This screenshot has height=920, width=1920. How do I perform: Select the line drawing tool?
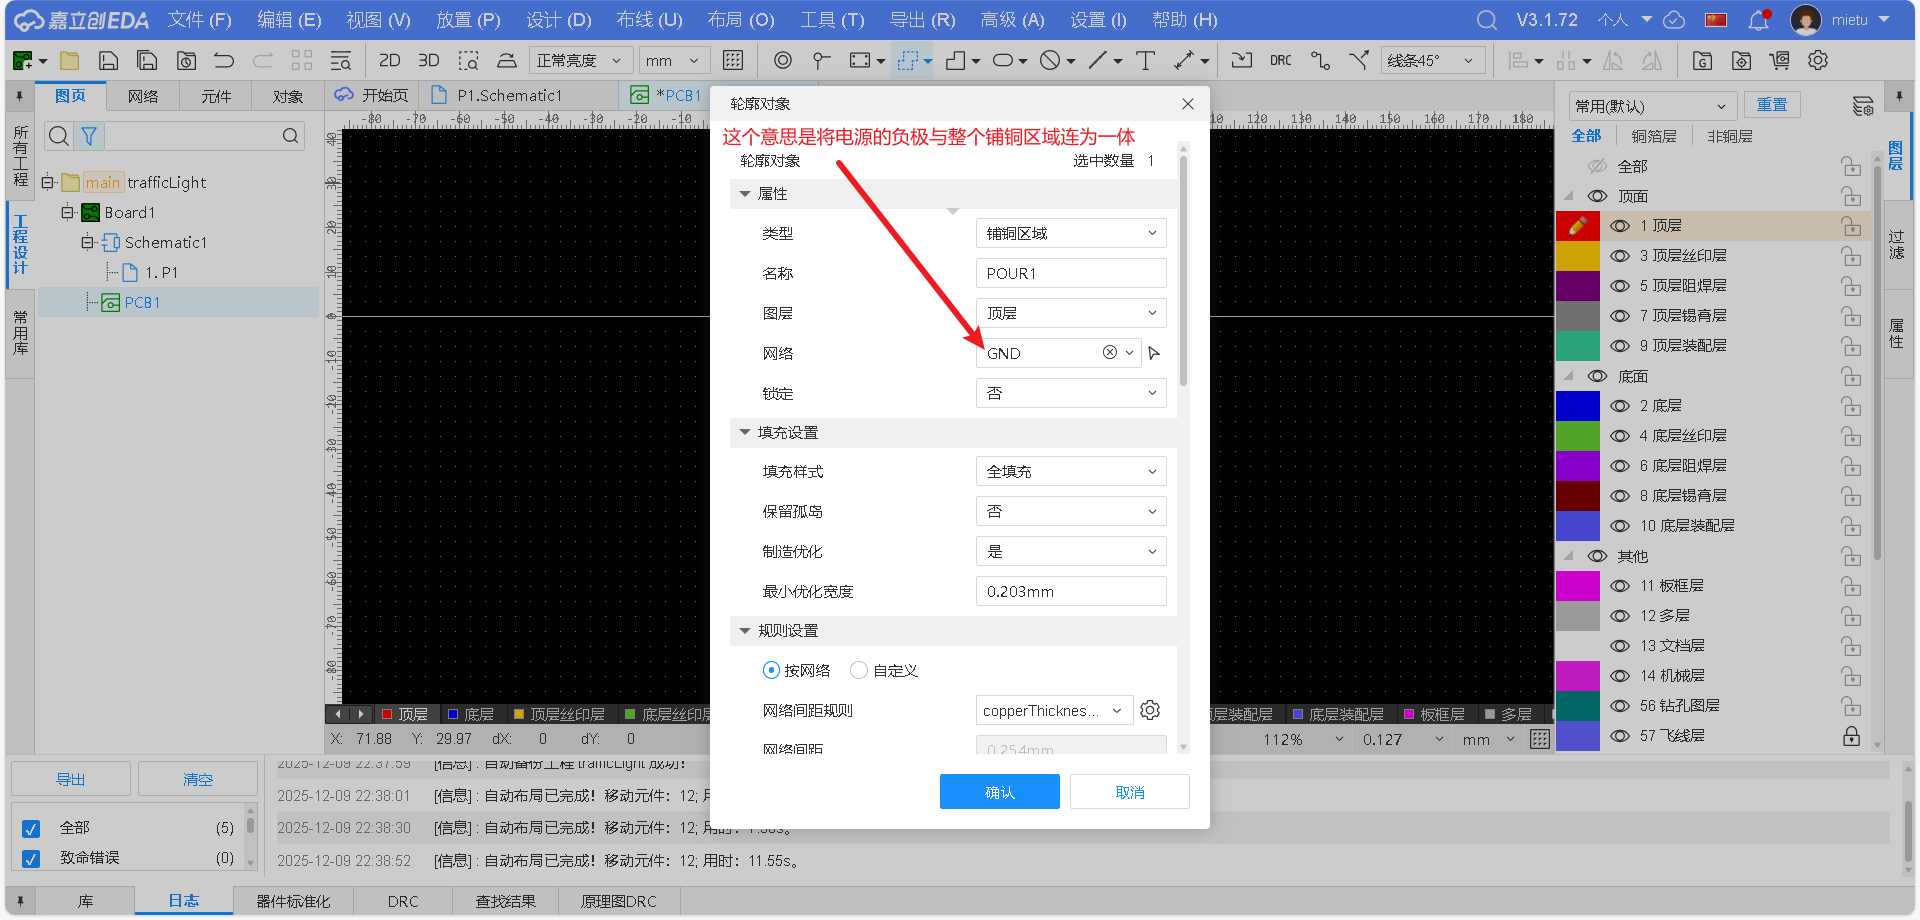pos(1097,60)
